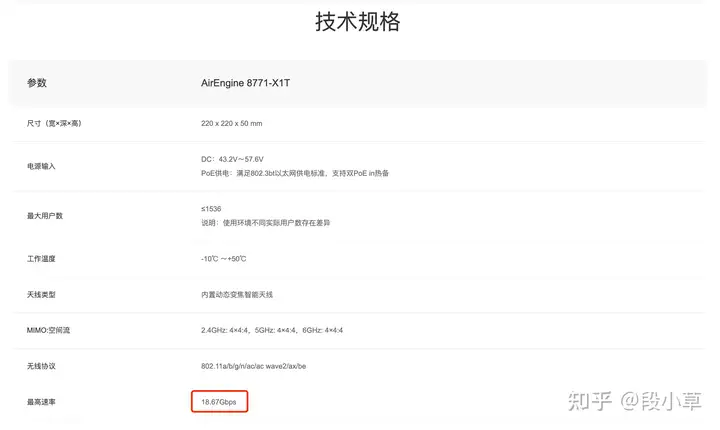The image size is (720, 430).
Task: Click the 技术规格 heading
Action: click(x=358, y=22)
